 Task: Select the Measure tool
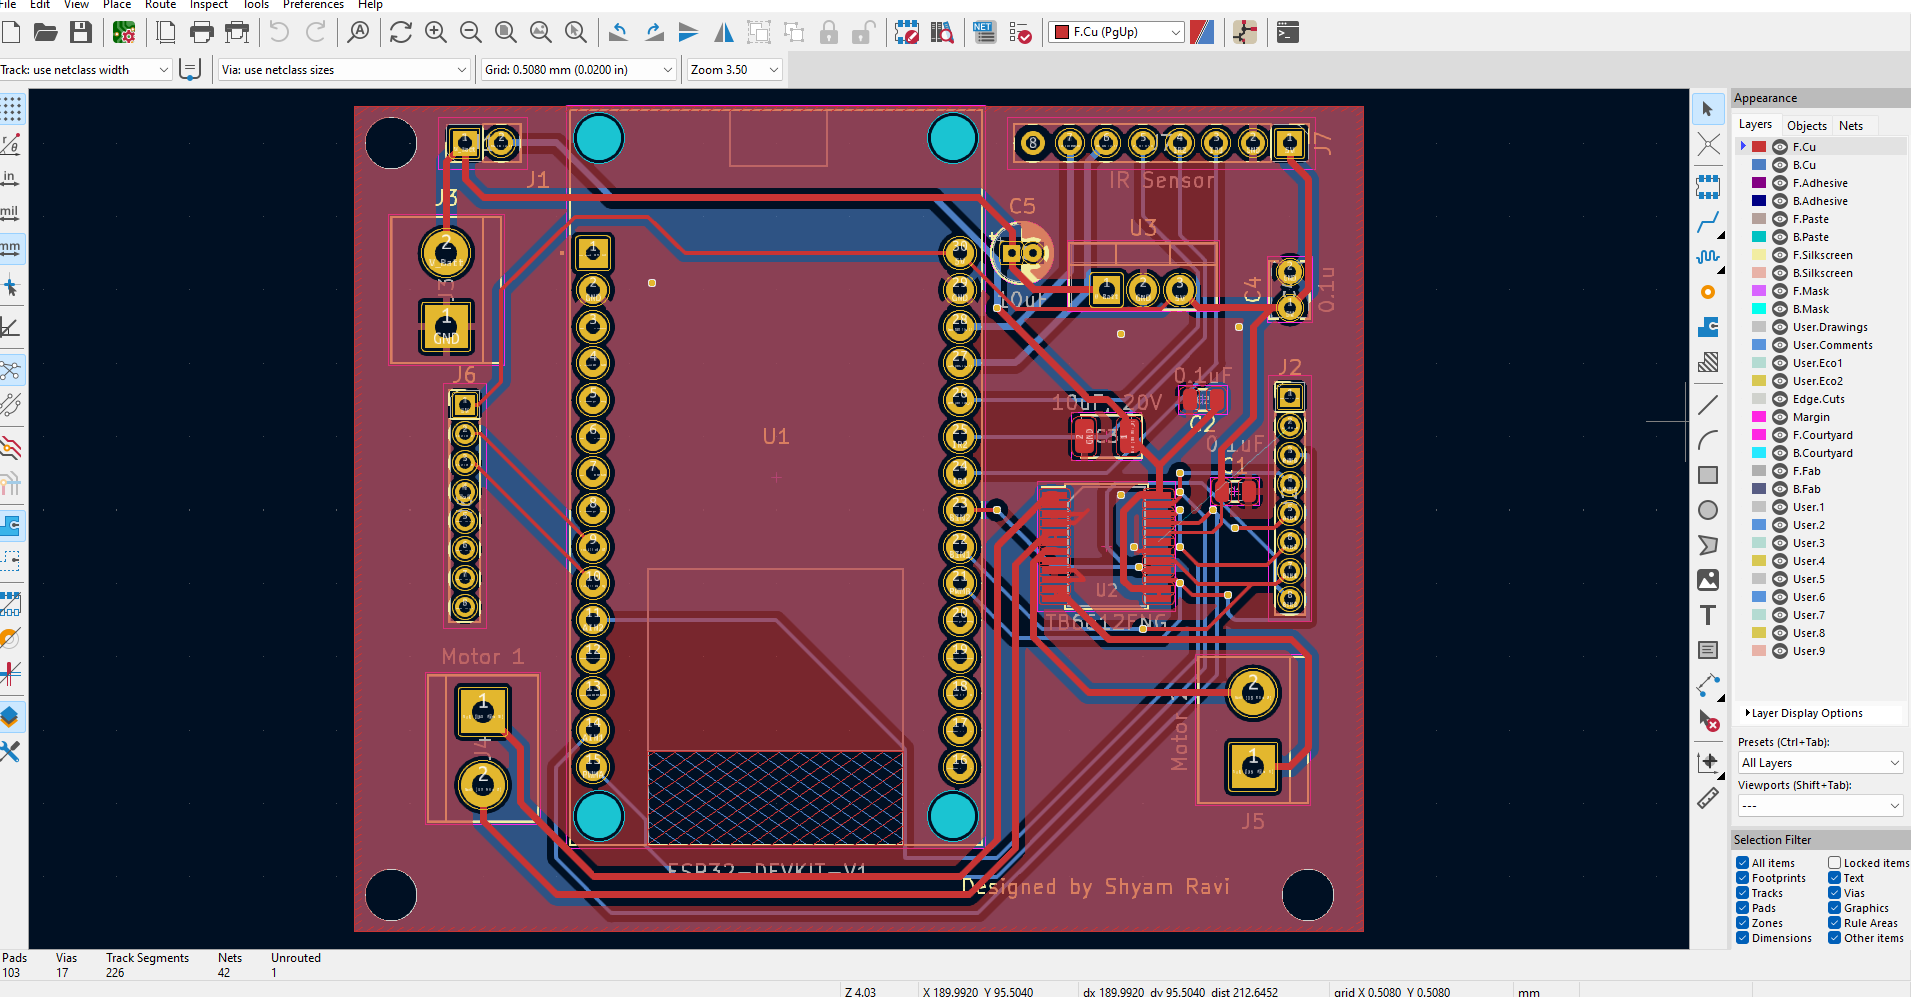point(1708,797)
